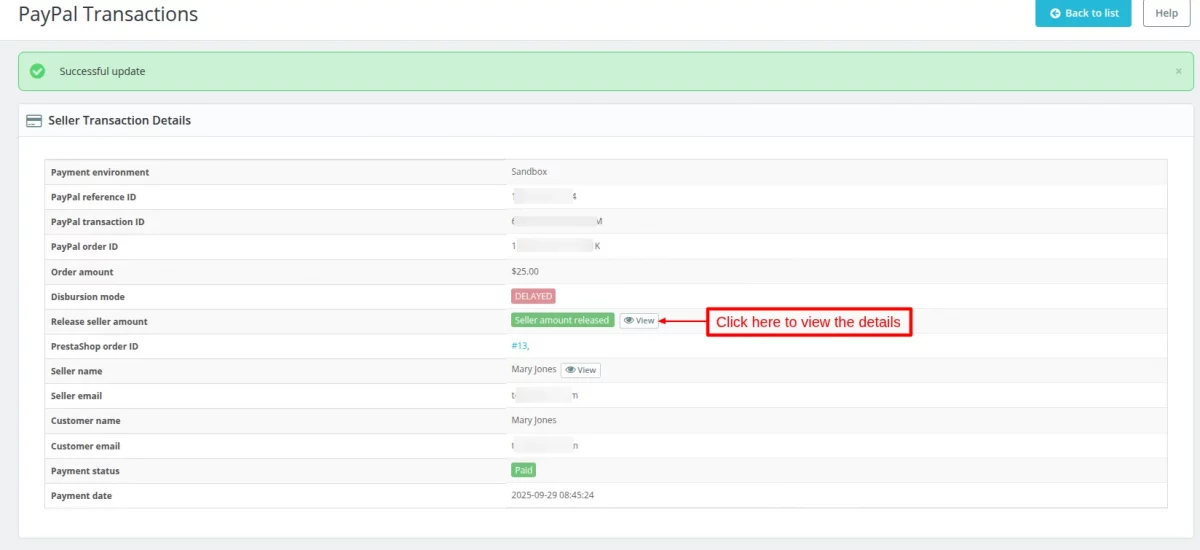Click the PayPal Transactions page title

pos(108,14)
